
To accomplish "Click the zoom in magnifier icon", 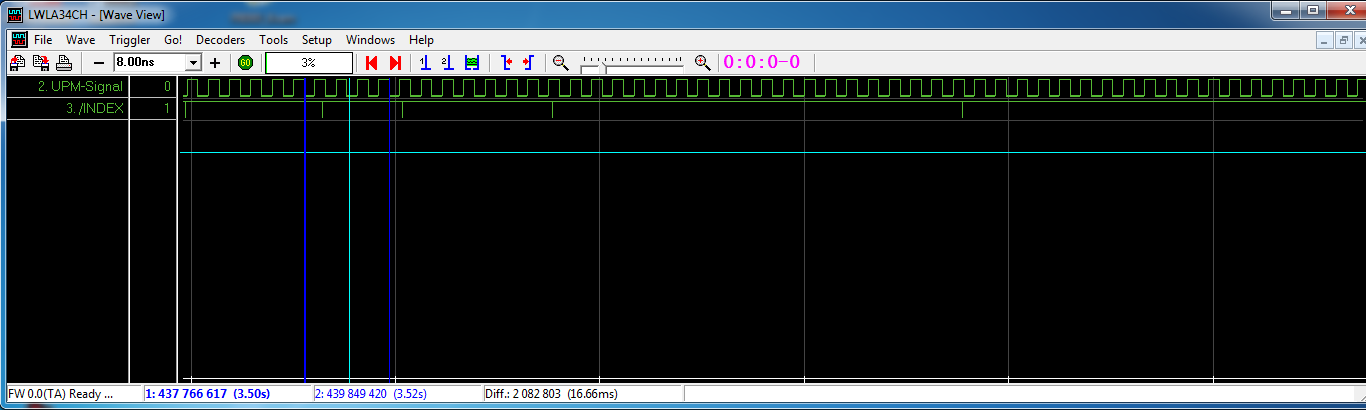I will click(x=702, y=63).
